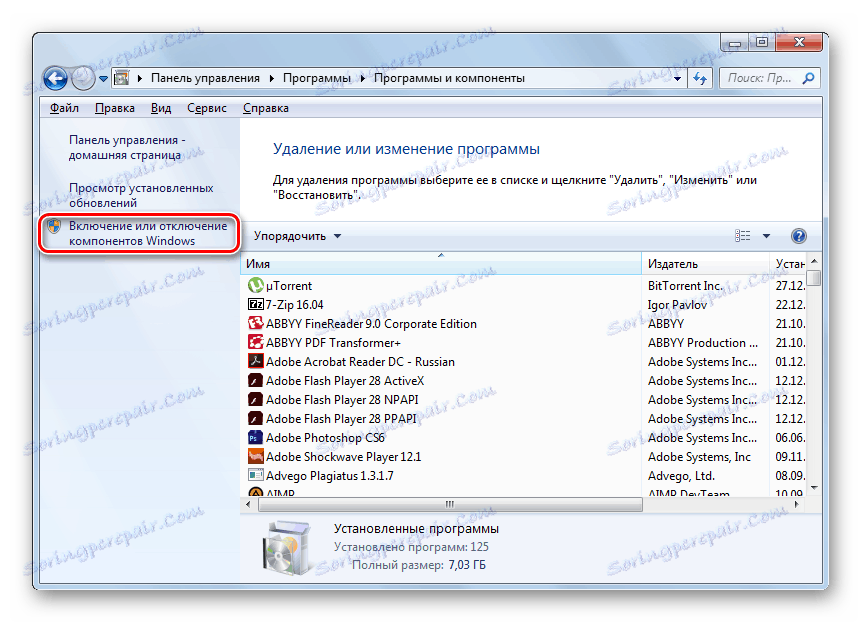Click Advego Plagiatus icon
Image resolution: width=862 pixels, height=623 pixels.
point(256,475)
